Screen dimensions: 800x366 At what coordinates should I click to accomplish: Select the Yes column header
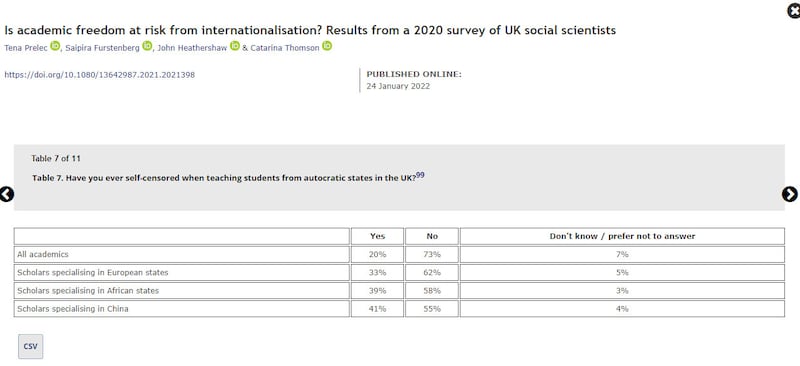[x=378, y=236]
